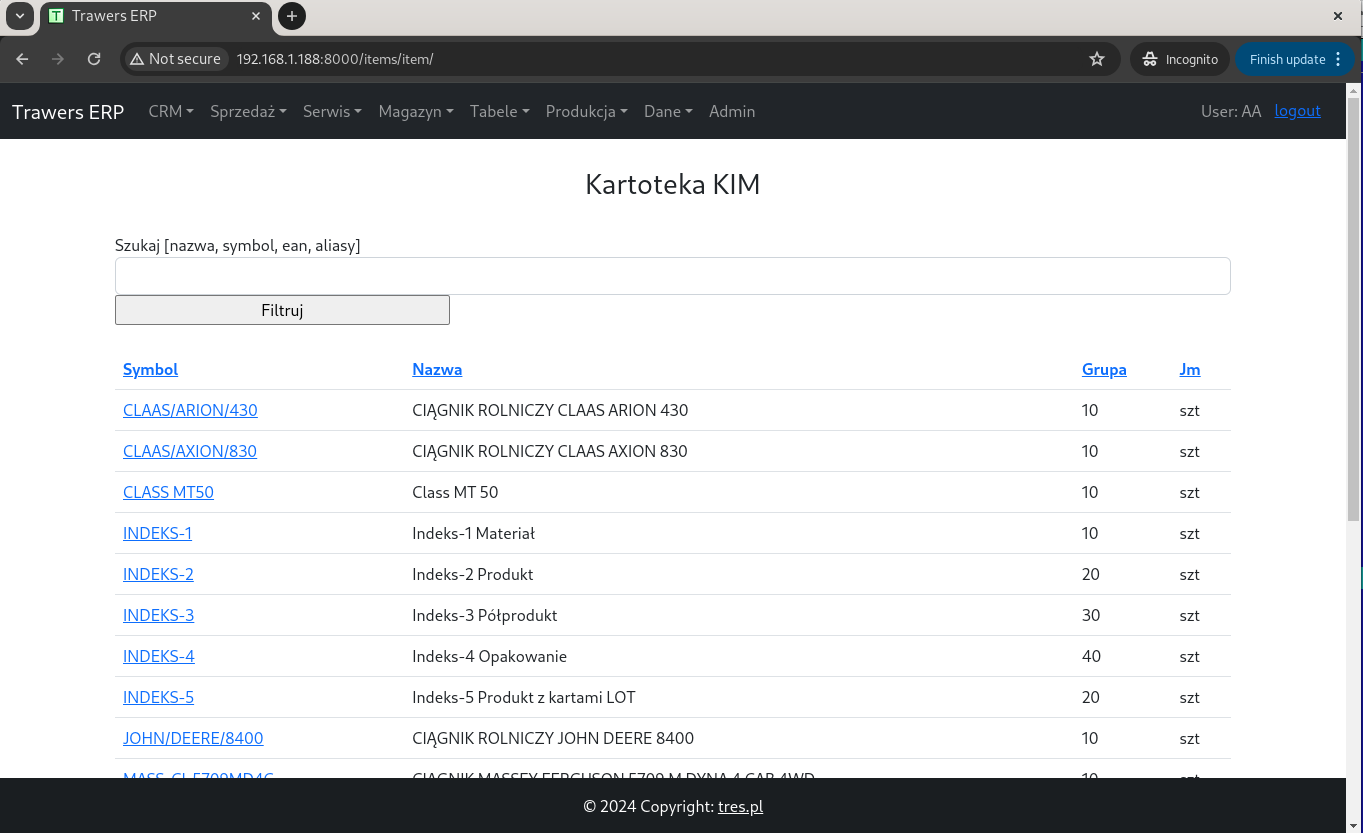Click the tres.pl footer link

coord(740,806)
